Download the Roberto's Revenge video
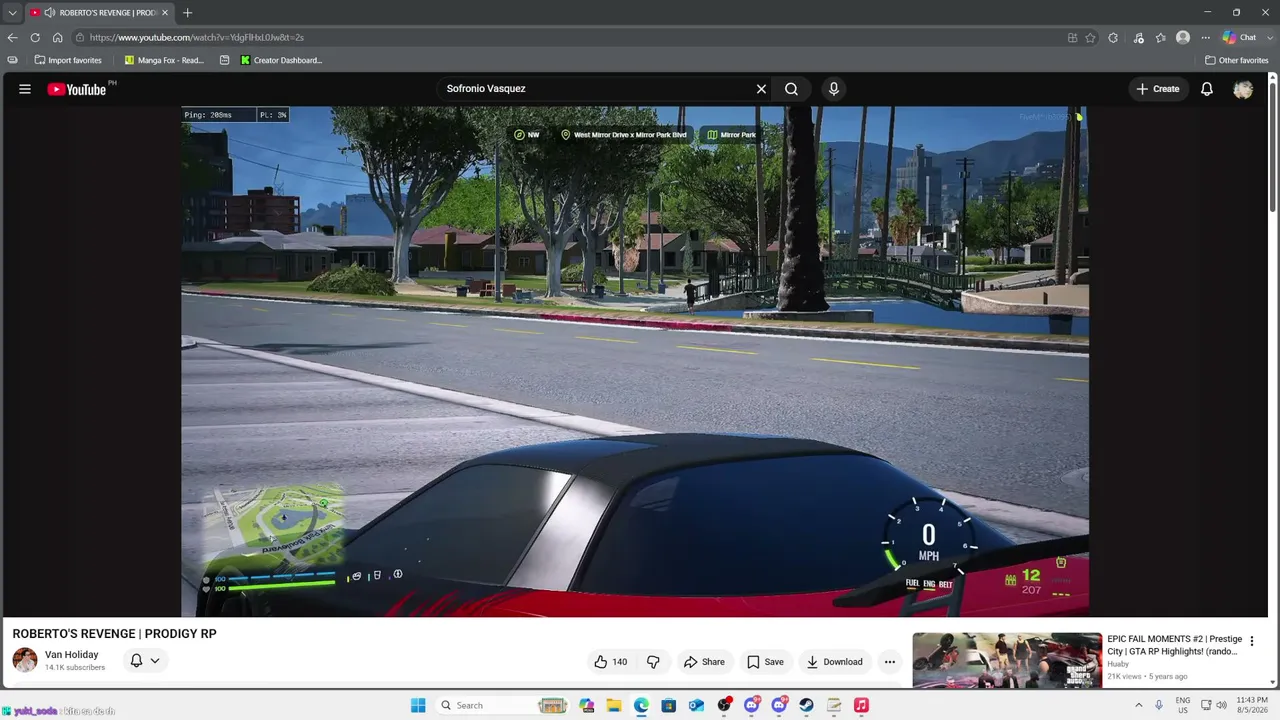 coord(835,662)
